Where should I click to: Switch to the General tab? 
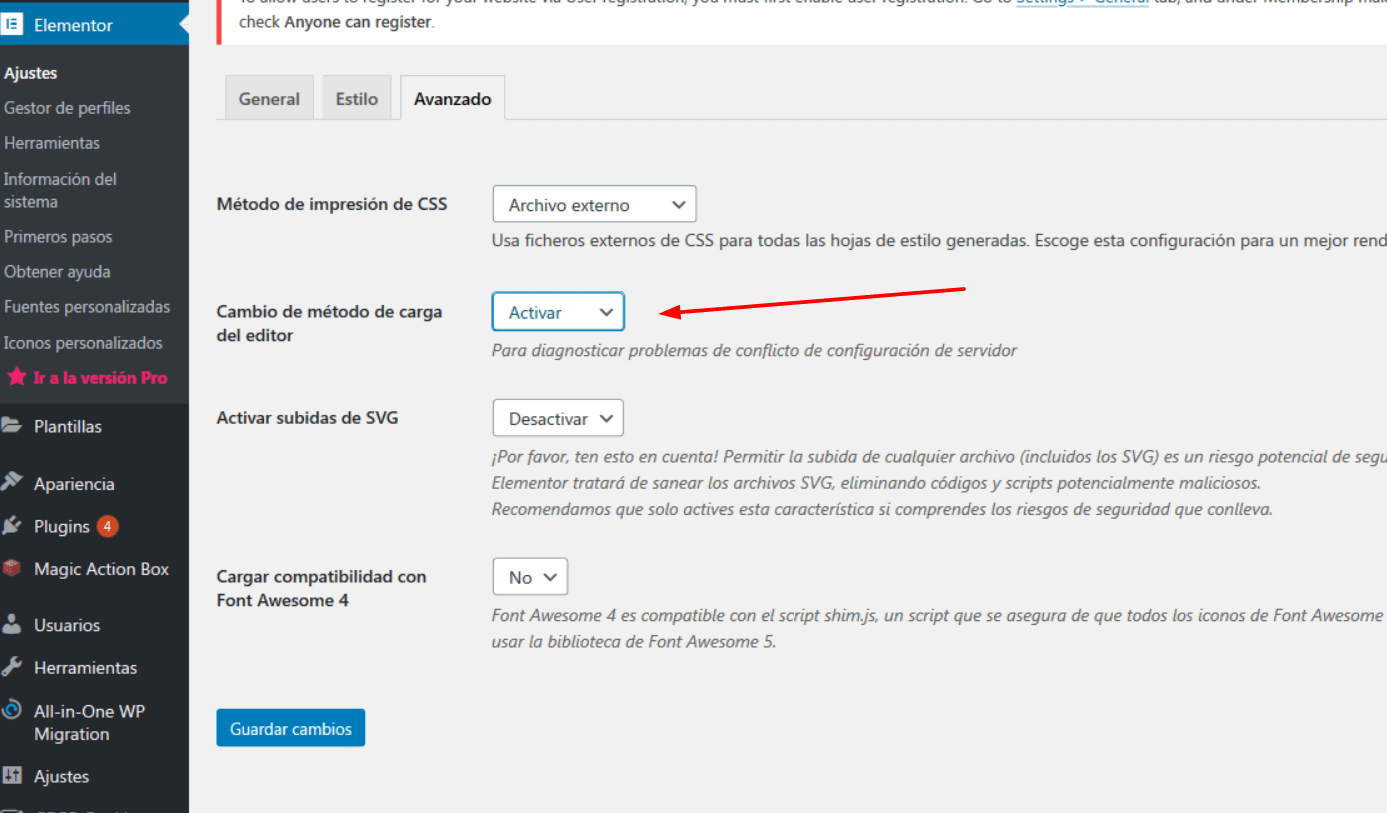[269, 98]
